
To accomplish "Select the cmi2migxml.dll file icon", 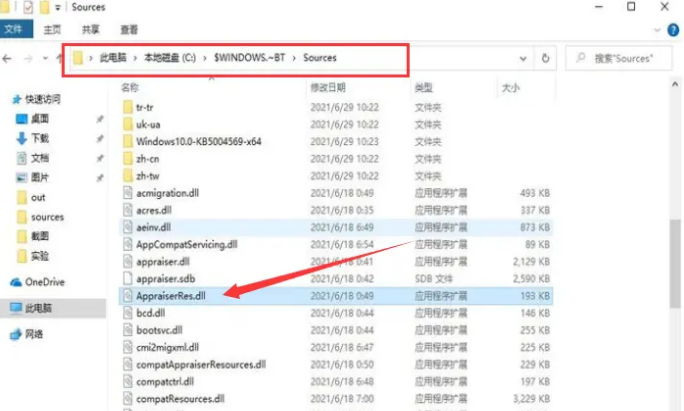I will point(127,347).
